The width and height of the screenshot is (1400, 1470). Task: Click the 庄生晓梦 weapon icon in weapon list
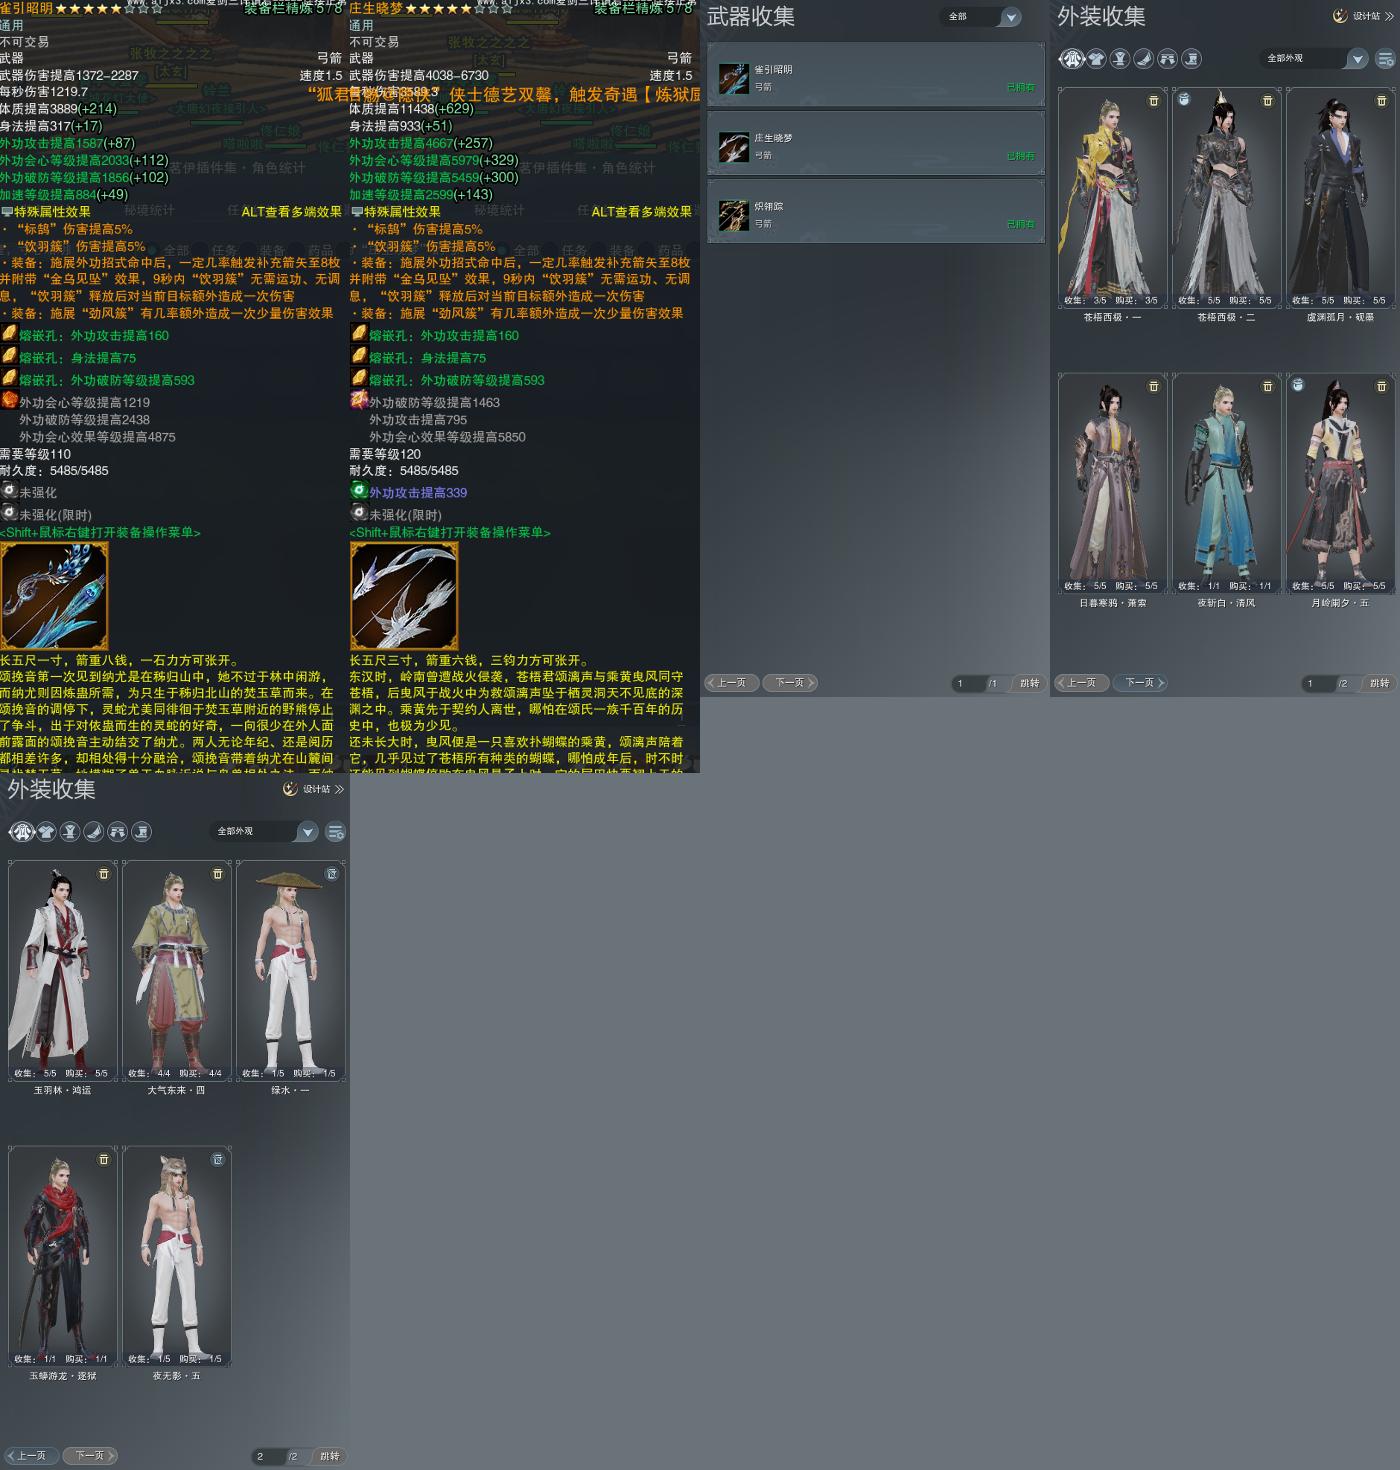tap(733, 147)
